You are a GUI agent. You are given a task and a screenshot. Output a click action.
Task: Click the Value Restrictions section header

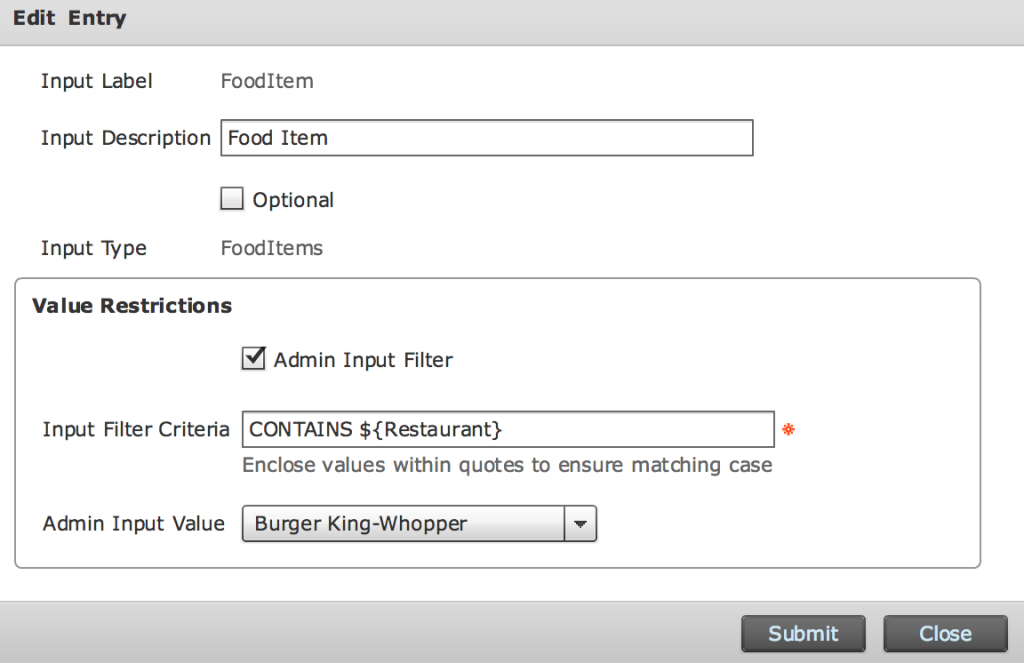tap(131, 306)
